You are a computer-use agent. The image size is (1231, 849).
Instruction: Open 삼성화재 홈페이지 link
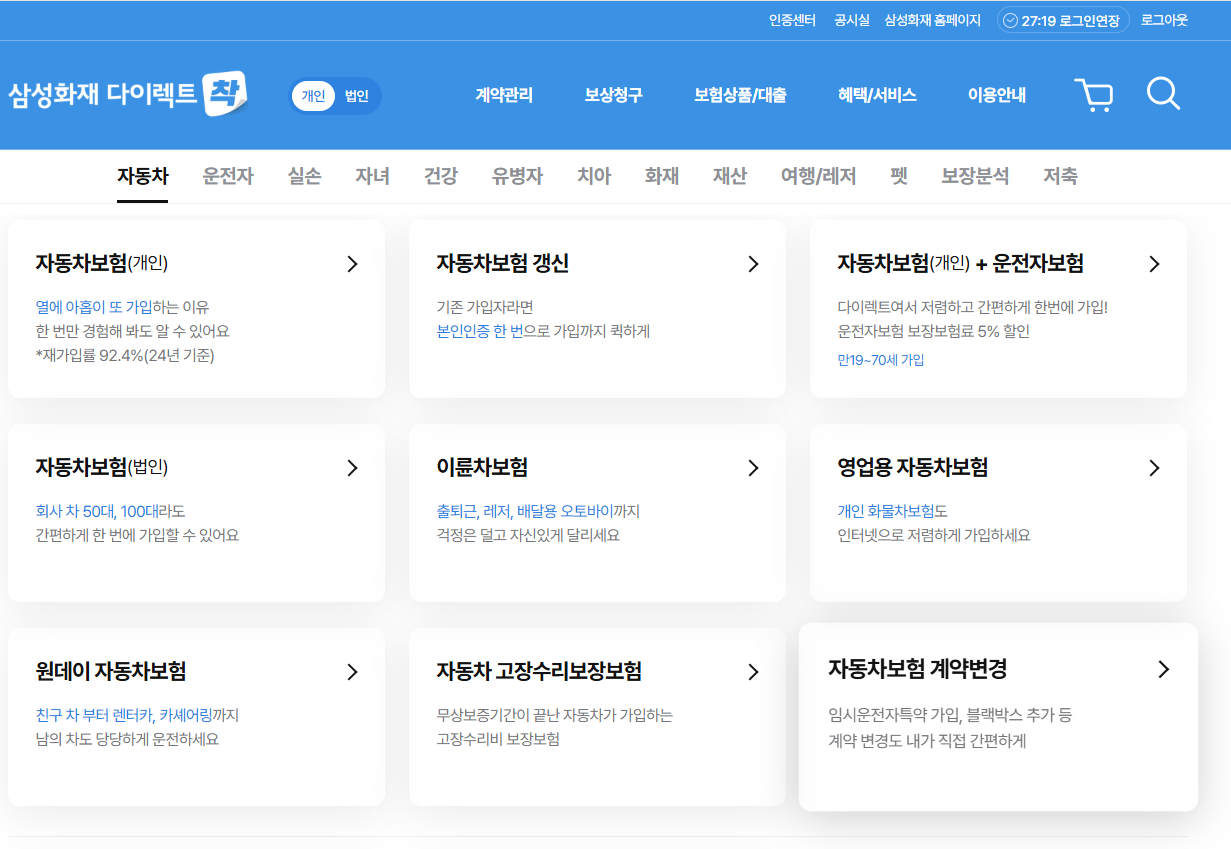click(932, 20)
